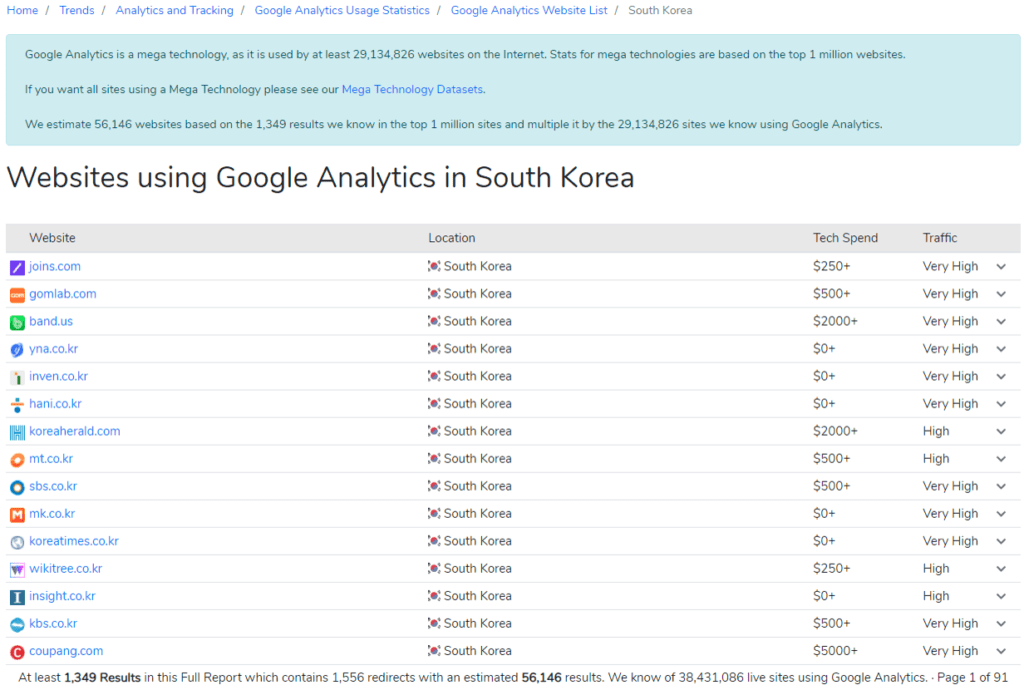Expand the coupang.com row chevron
The width and height of the screenshot is (1024, 690).
click(x=1001, y=651)
